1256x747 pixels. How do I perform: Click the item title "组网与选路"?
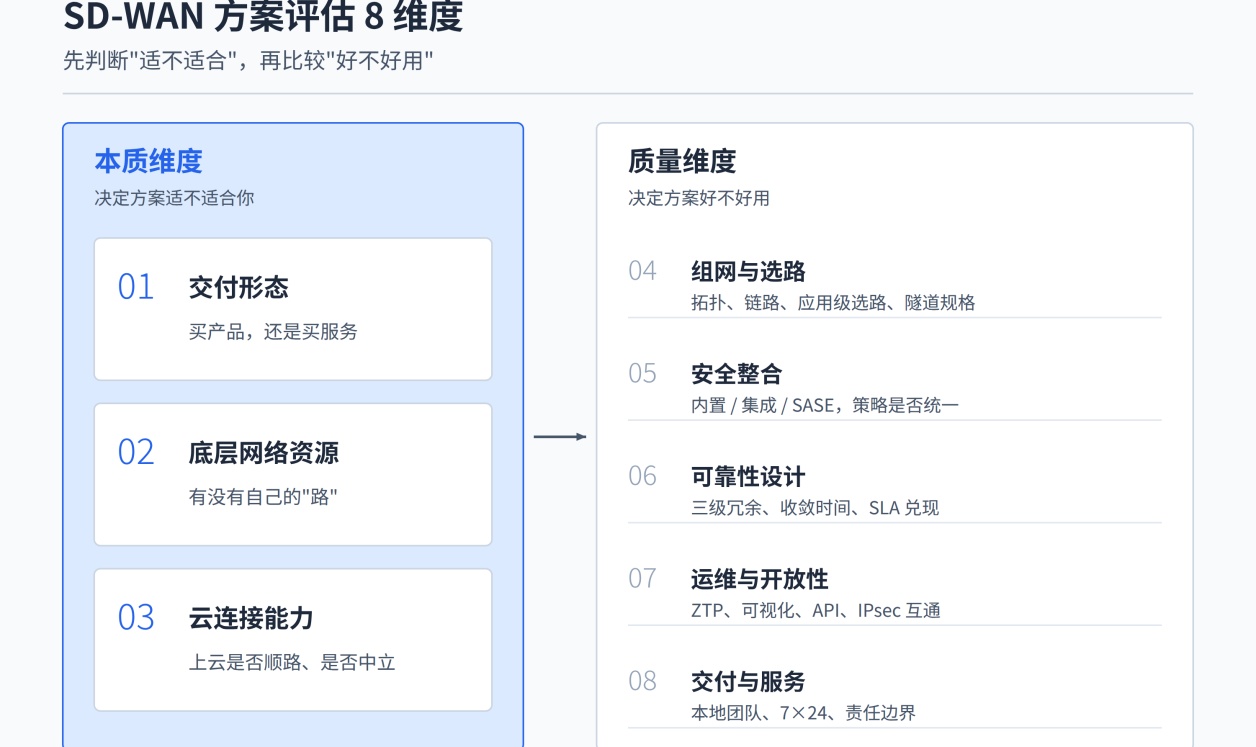[748, 271]
